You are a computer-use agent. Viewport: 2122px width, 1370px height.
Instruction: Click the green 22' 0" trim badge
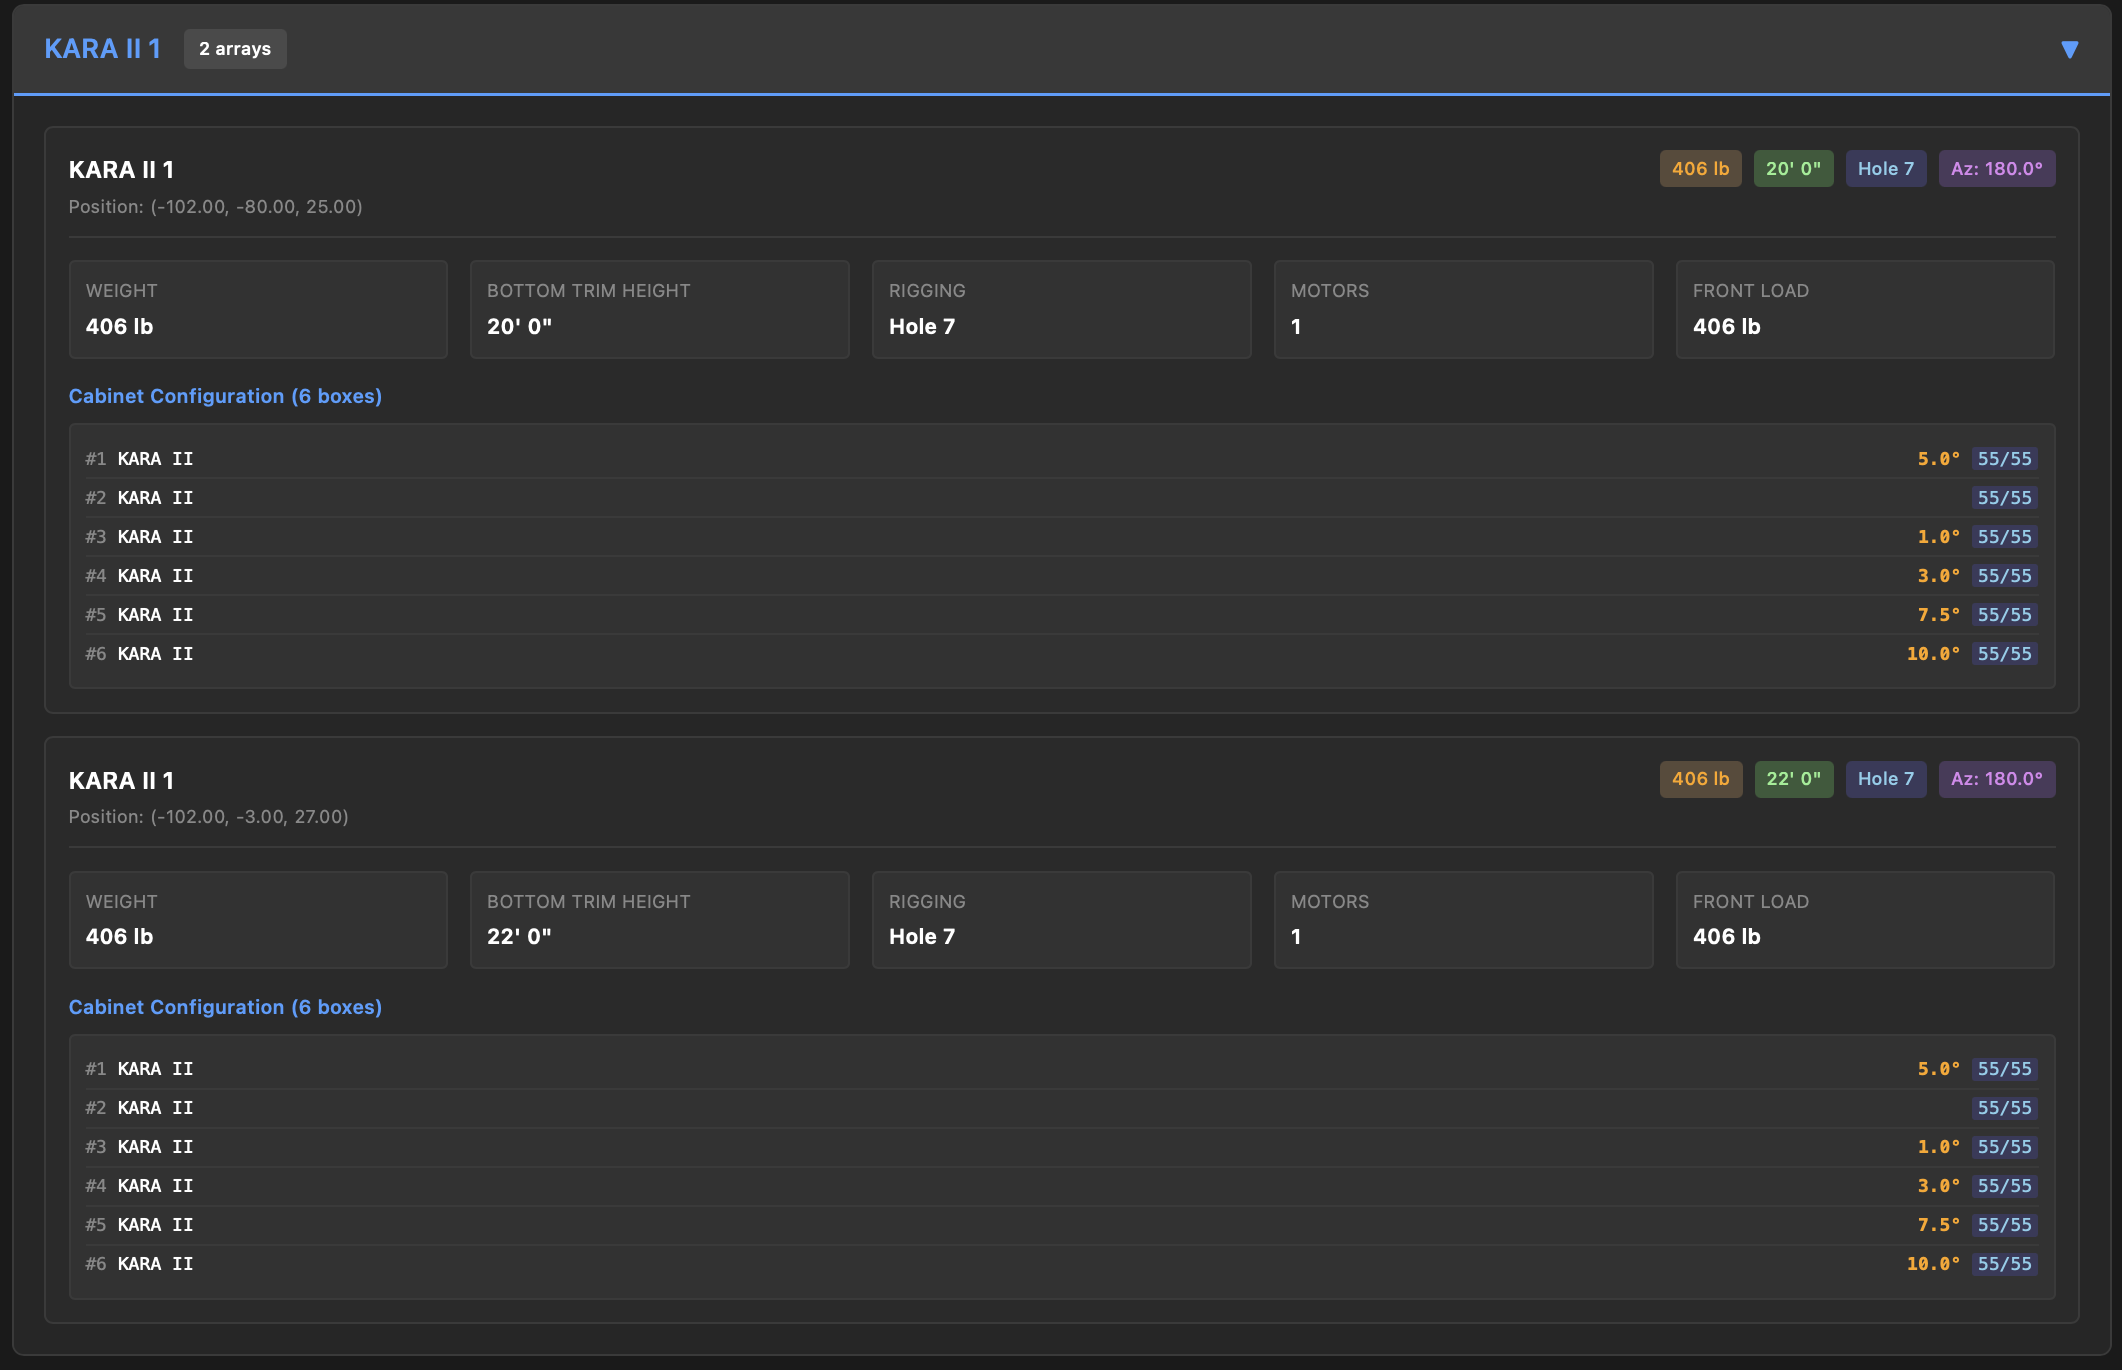1793,779
